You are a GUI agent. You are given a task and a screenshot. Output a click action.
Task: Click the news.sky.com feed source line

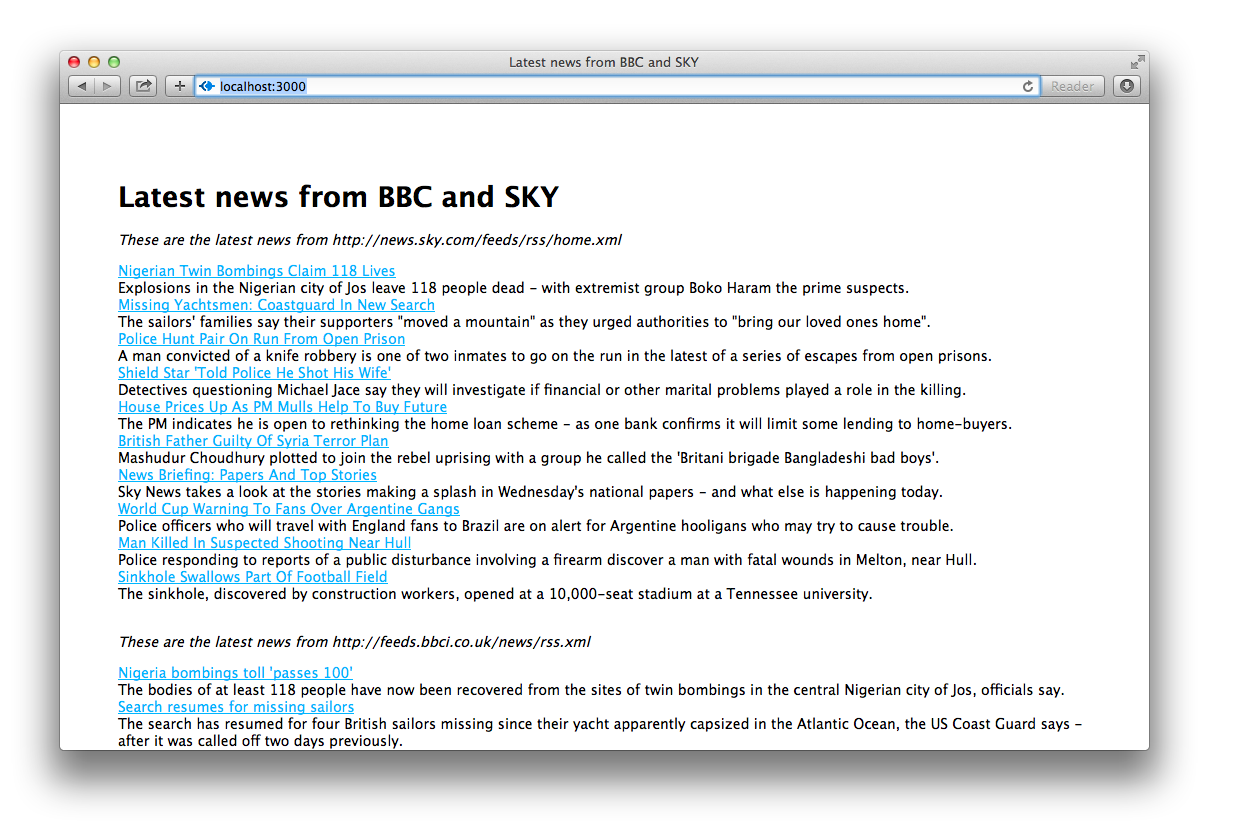tap(370, 240)
